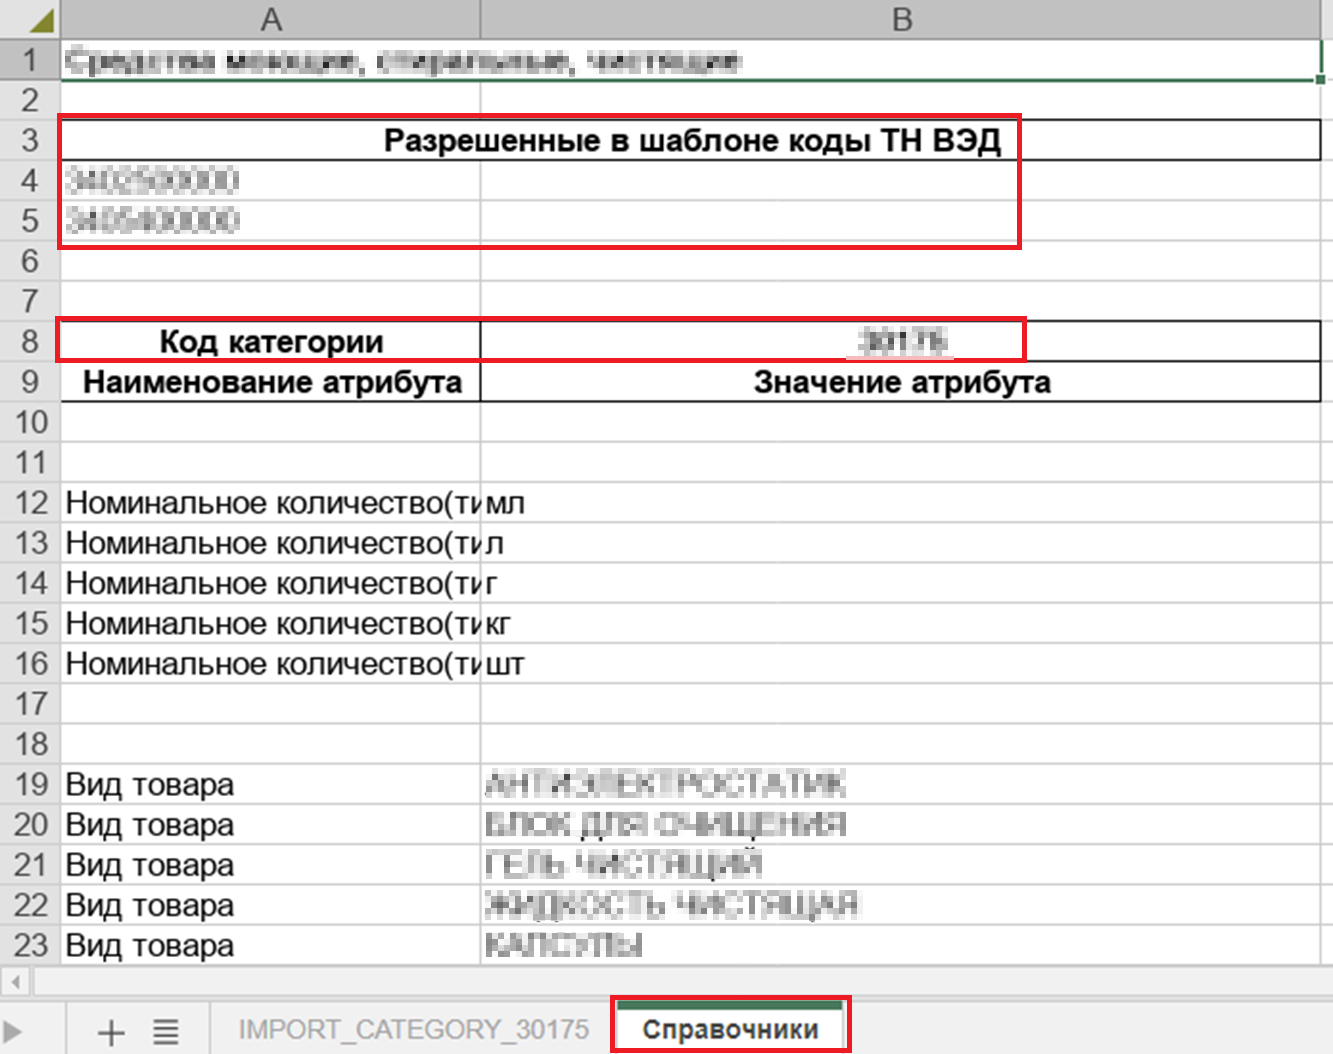This screenshot has height=1054, width=1333.
Task: Select column B header
Action: coord(902,19)
